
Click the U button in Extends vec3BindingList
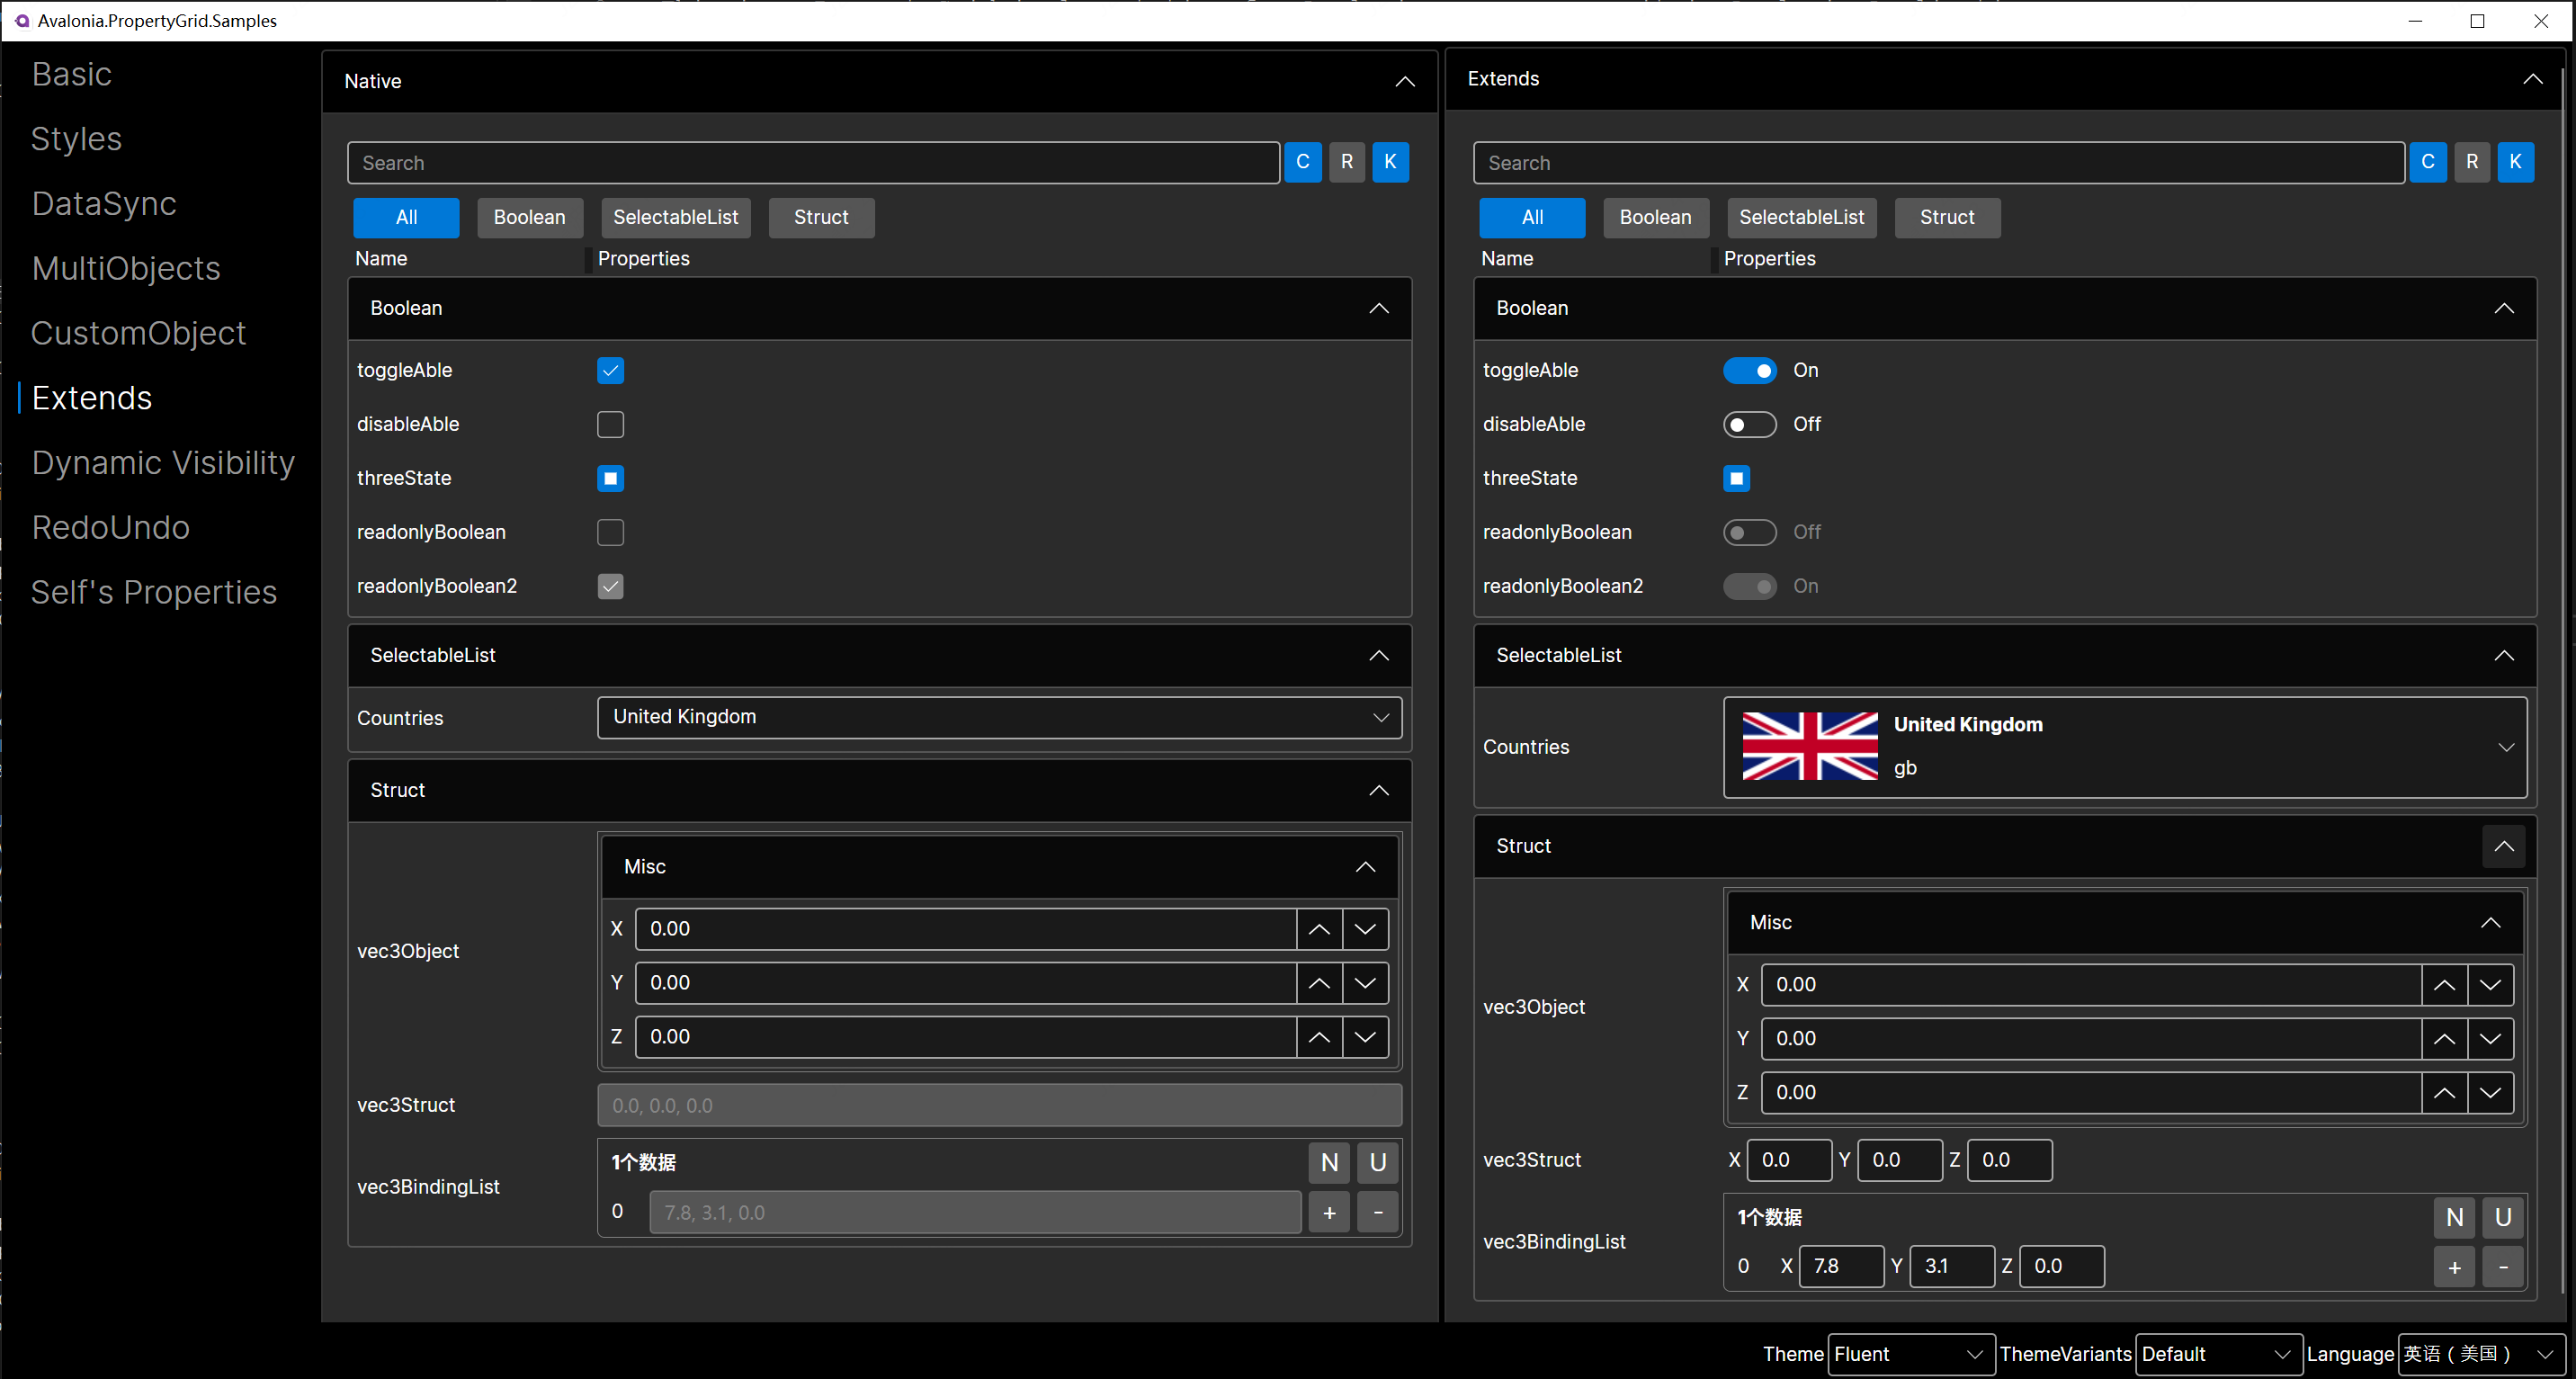tap(2503, 1217)
